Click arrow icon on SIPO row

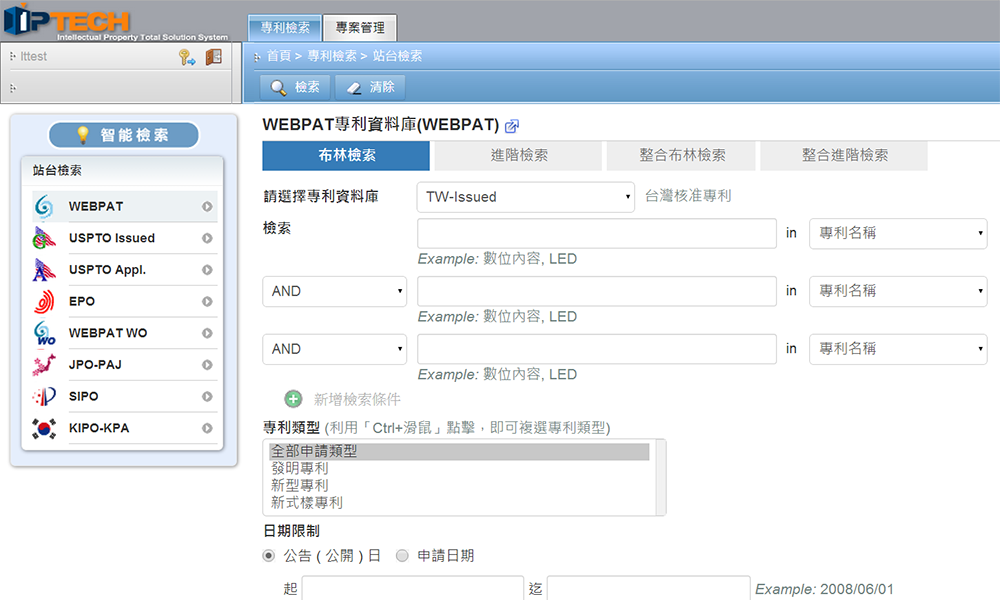click(x=207, y=397)
